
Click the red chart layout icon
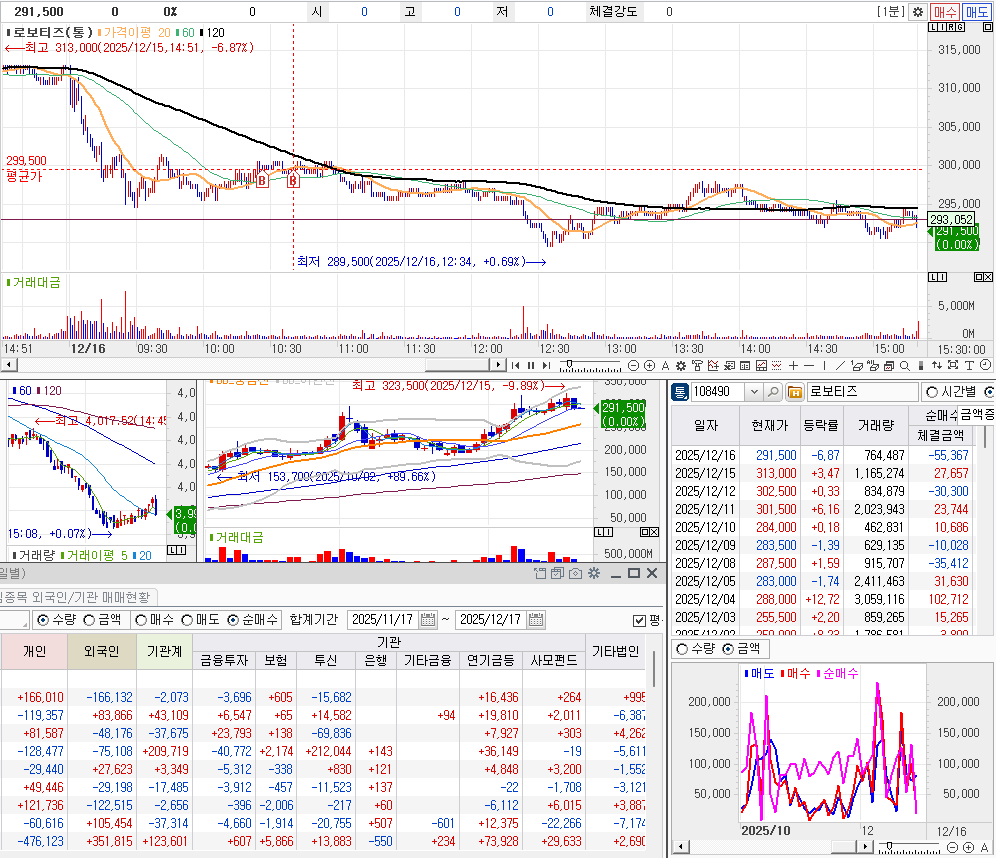[x=761, y=365]
